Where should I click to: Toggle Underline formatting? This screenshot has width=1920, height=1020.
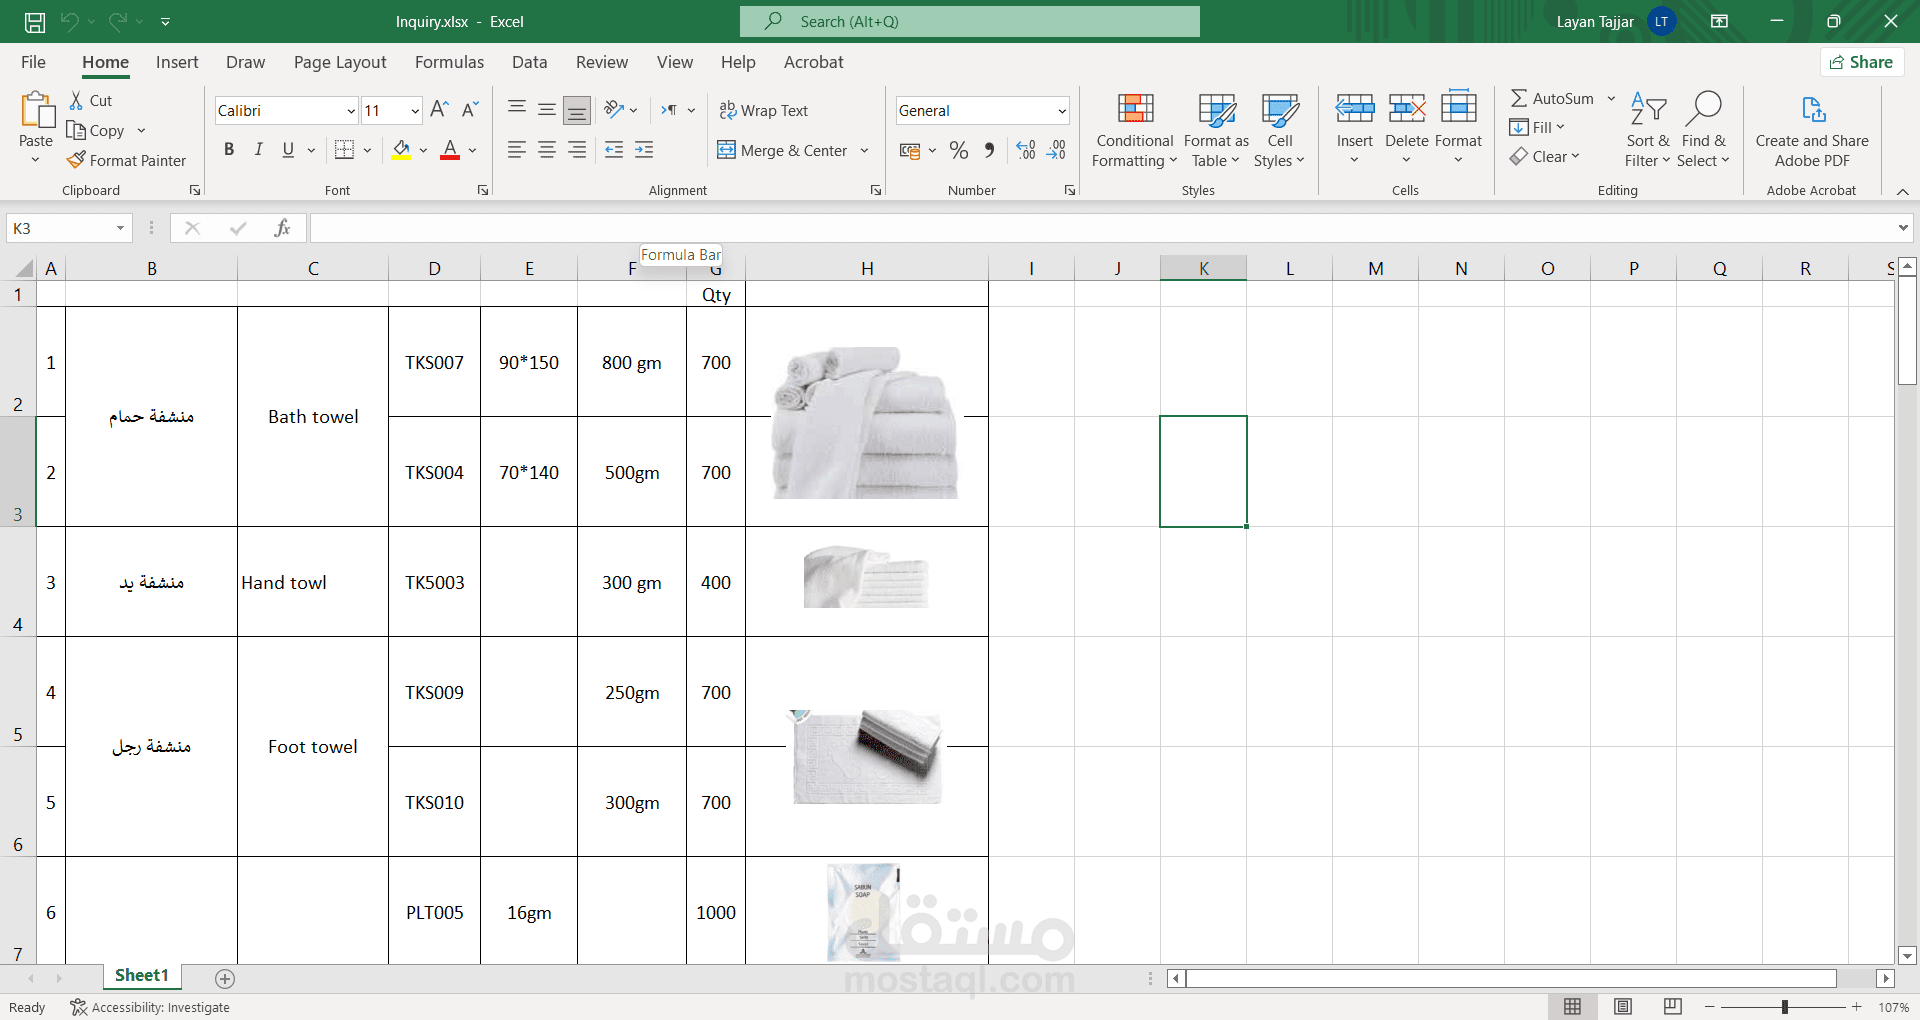pyautogui.click(x=288, y=150)
